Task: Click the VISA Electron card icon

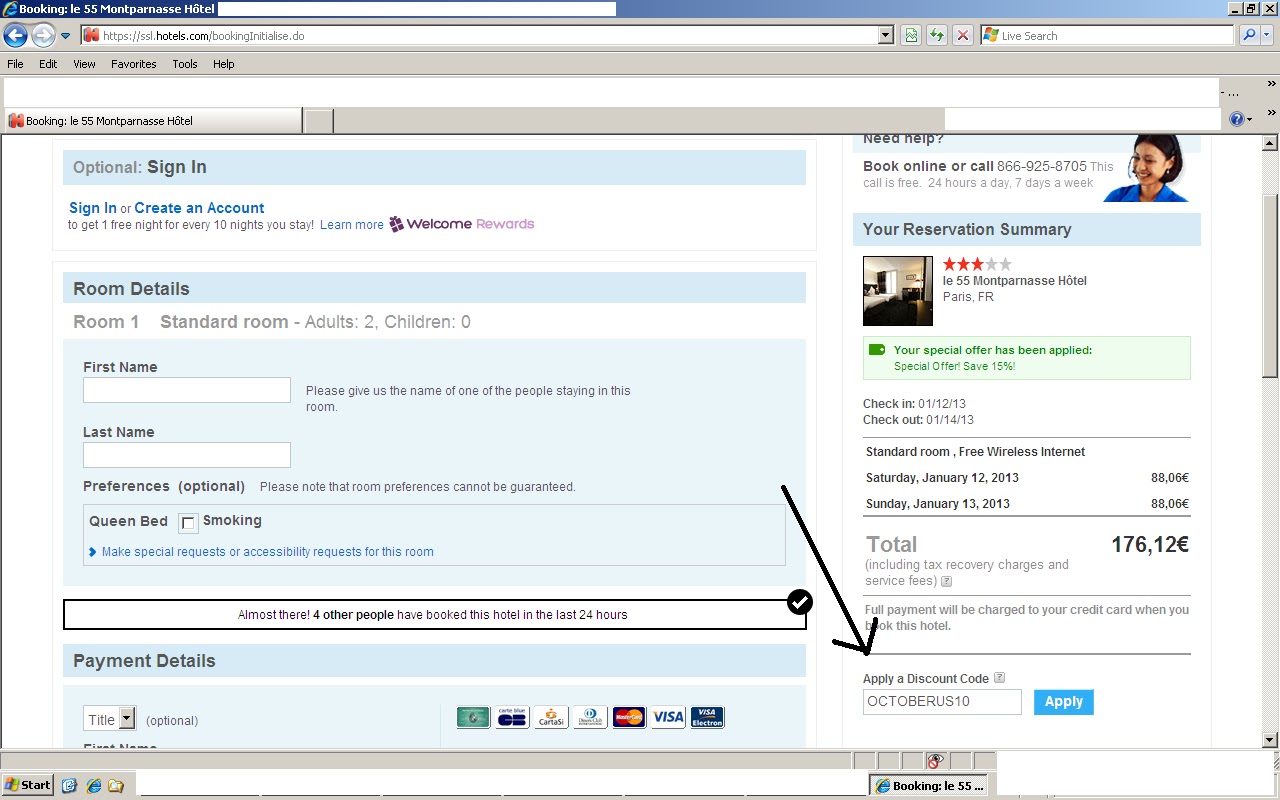Action: (707, 717)
